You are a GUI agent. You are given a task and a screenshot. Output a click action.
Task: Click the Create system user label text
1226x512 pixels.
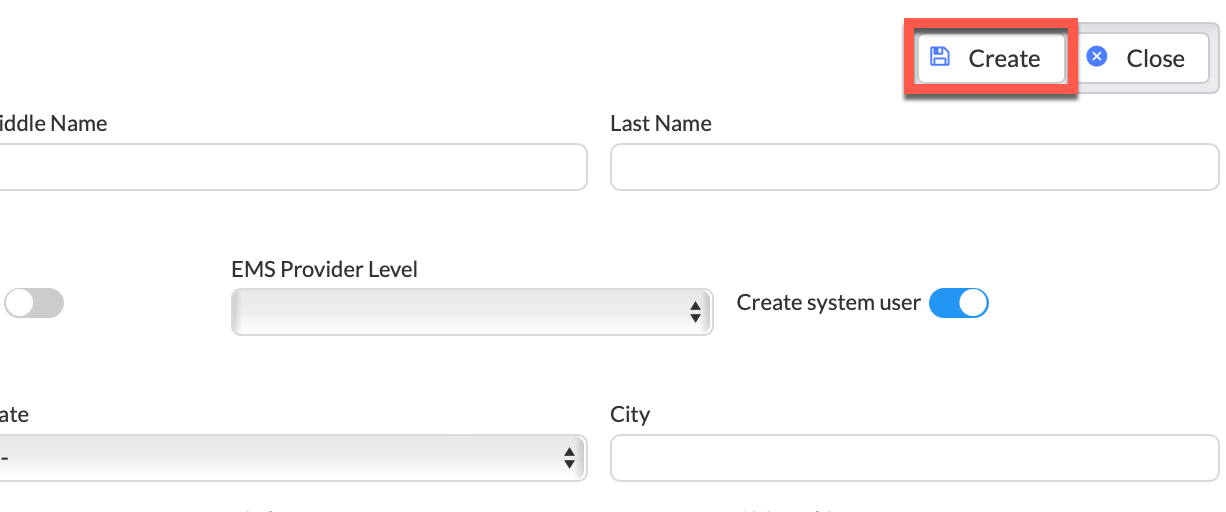point(828,303)
